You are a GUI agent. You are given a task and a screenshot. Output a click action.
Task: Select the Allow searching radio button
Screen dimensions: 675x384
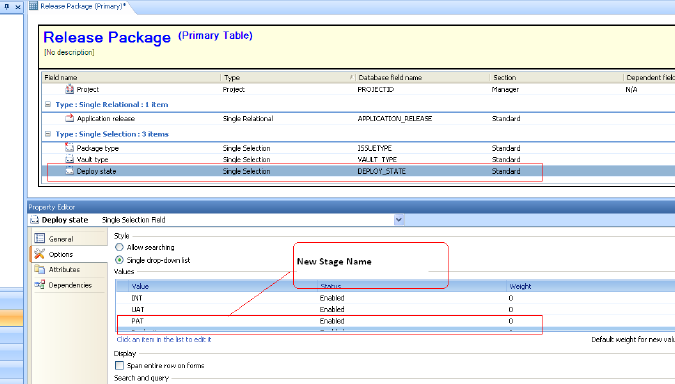pyautogui.click(x=119, y=247)
